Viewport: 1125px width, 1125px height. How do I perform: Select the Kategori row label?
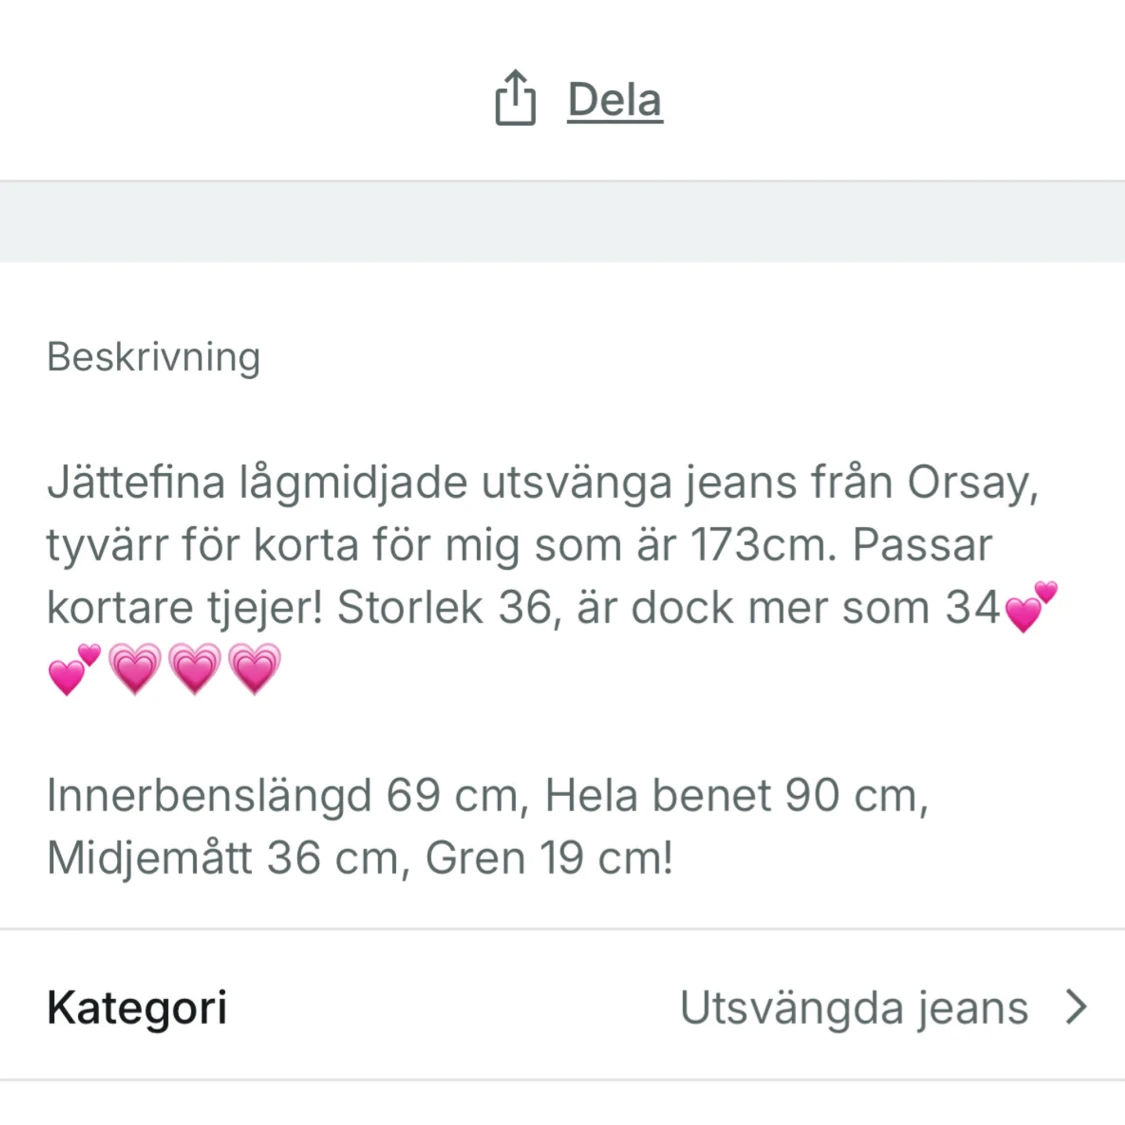[x=137, y=1008]
